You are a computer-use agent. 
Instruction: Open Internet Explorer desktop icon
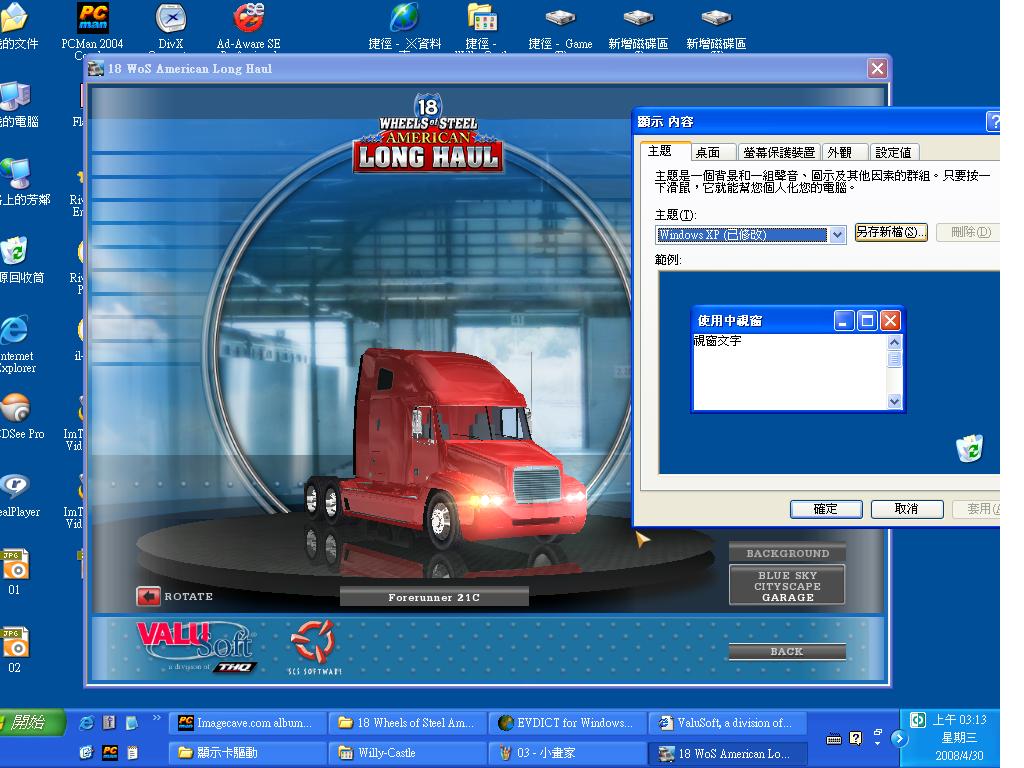click(x=14, y=330)
